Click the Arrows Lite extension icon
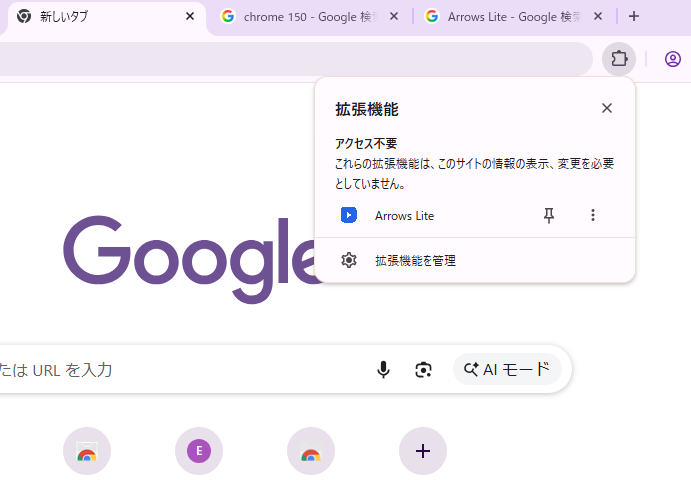 pyautogui.click(x=349, y=215)
